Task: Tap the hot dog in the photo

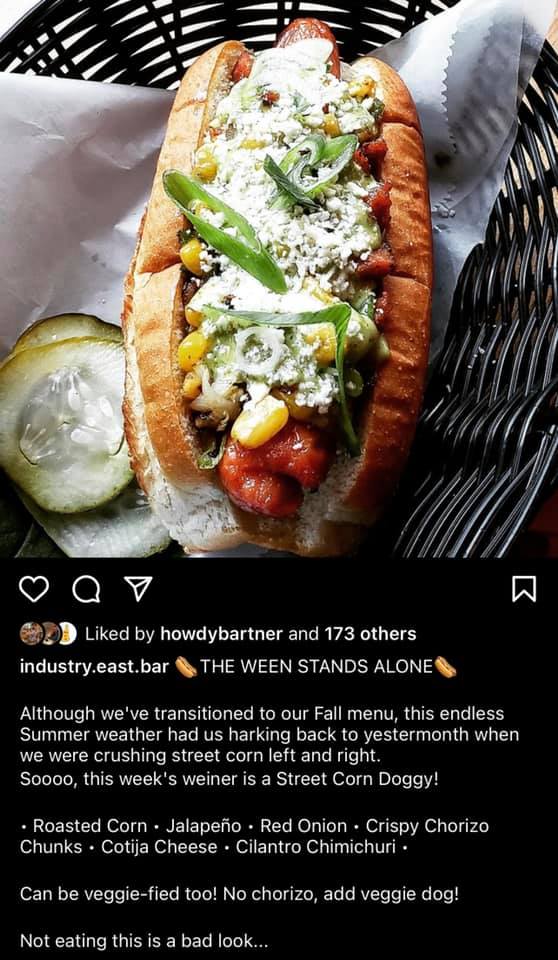Action: [x=277, y=288]
